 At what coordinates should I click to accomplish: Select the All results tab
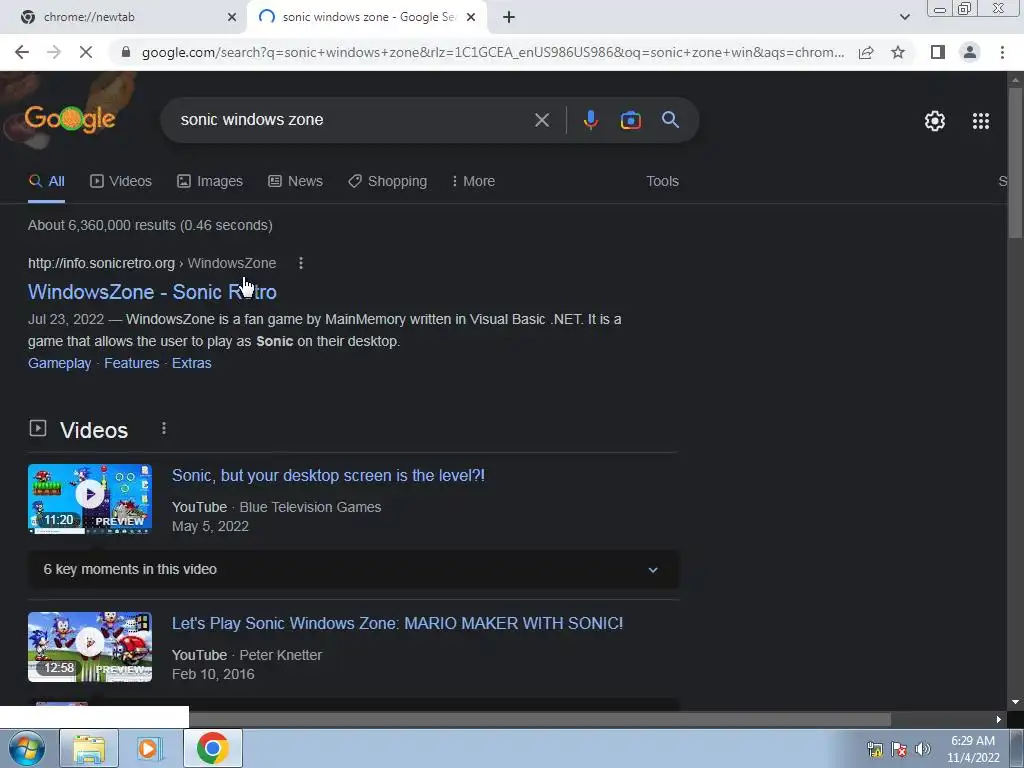point(46,181)
